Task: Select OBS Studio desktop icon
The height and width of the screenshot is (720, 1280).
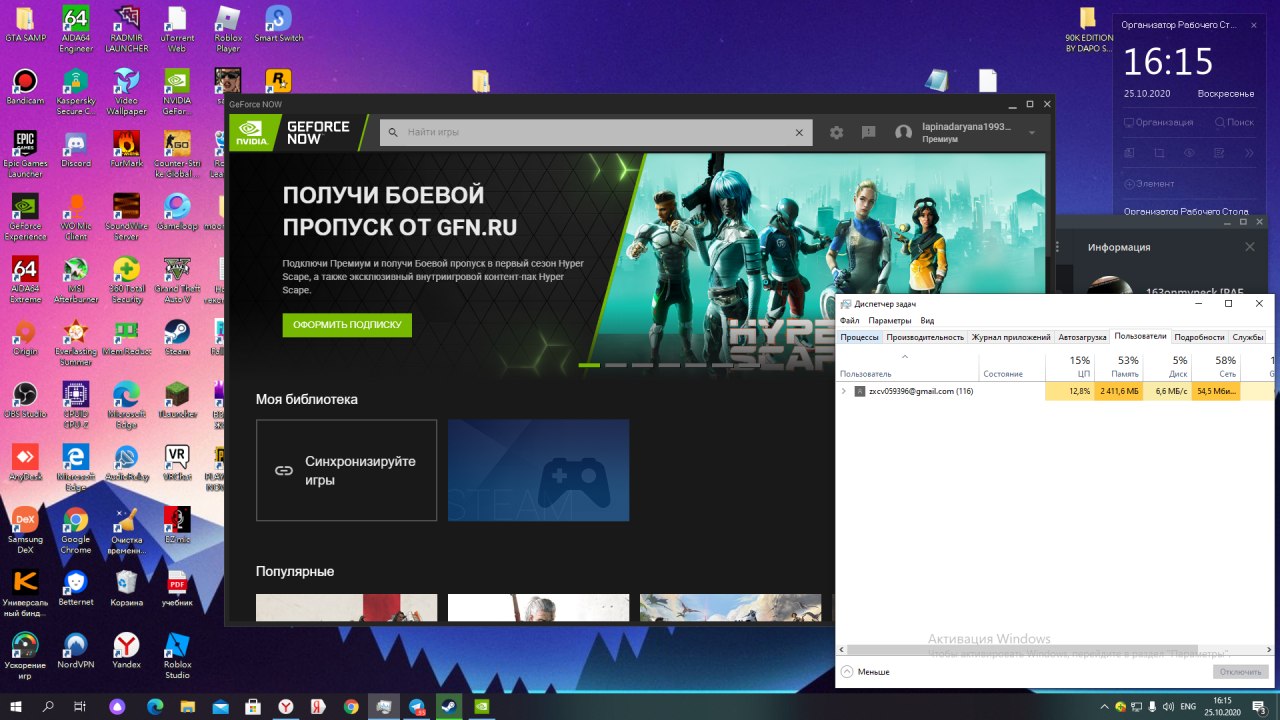Action: click(25, 400)
